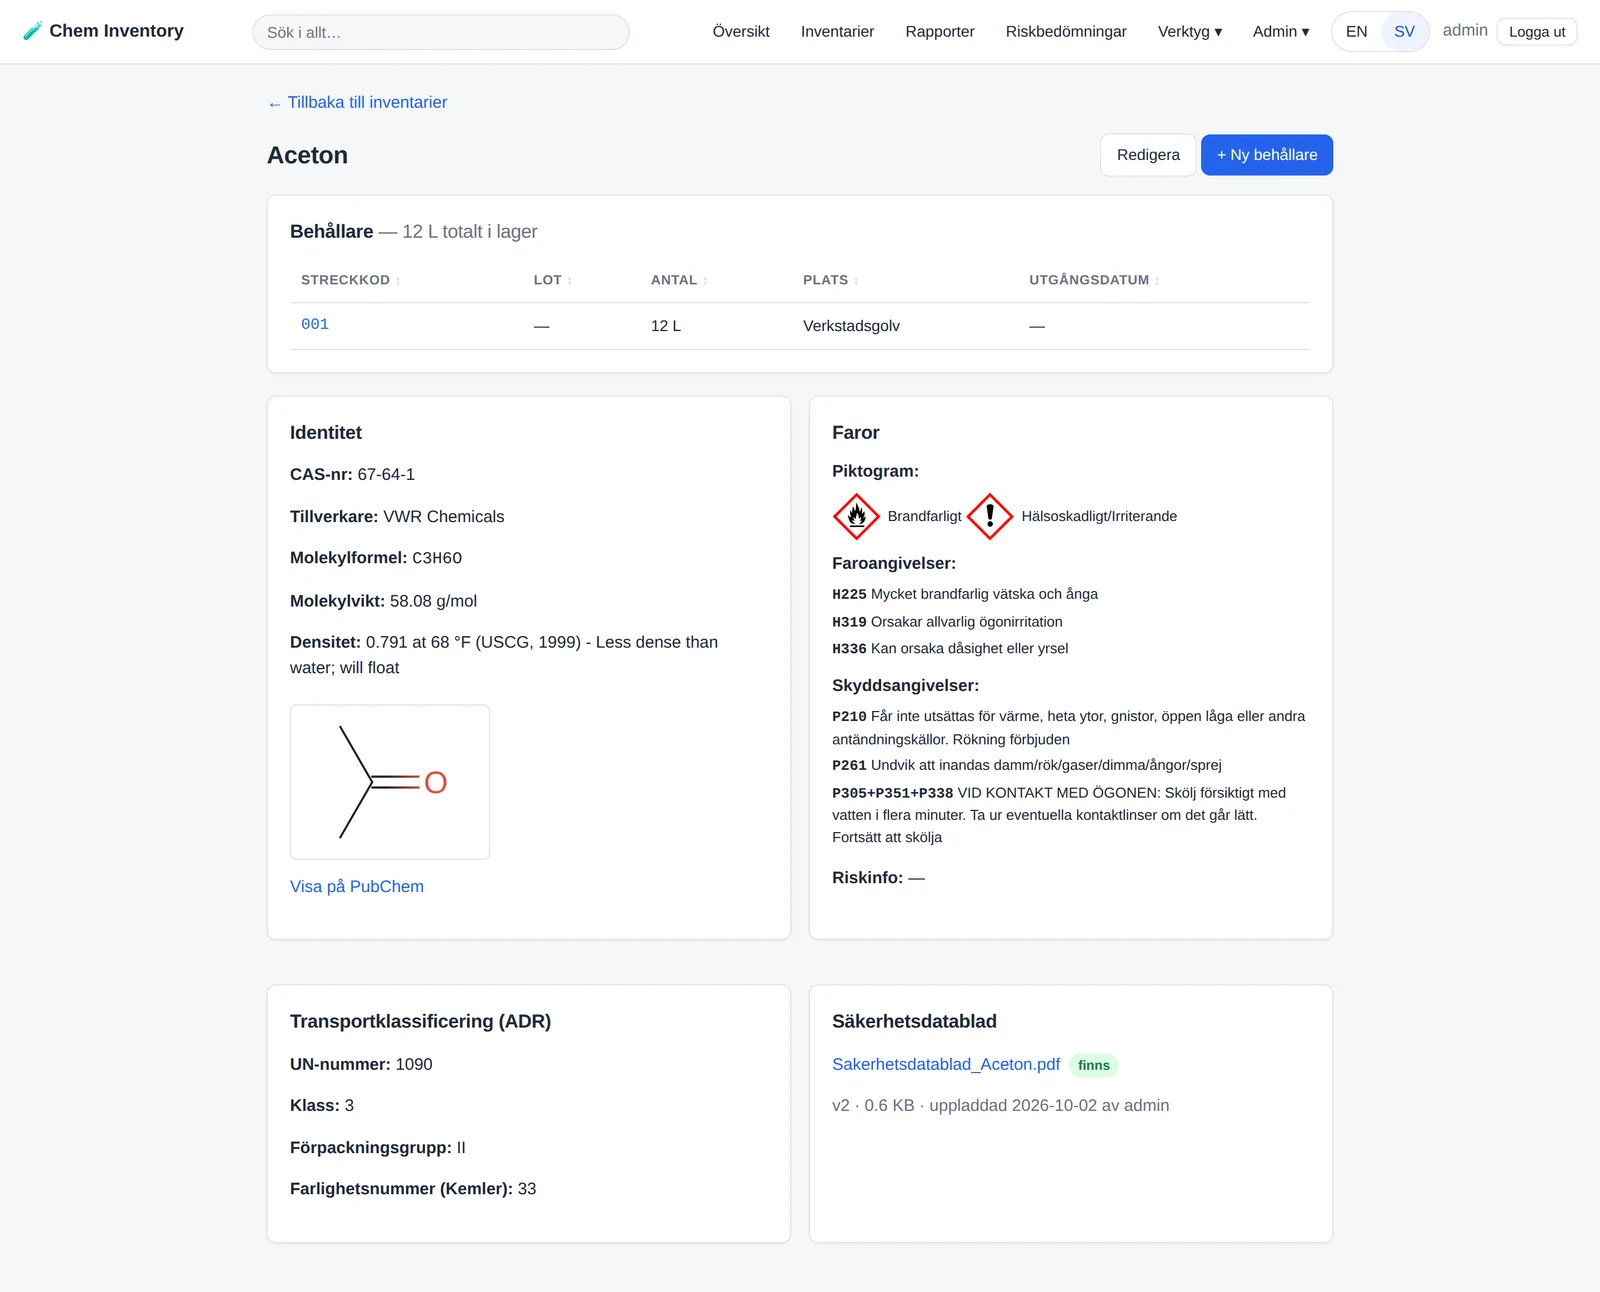Open the Rapporter section
Image resolution: width=1600 pixels, height=1292 pixels.
click(x=940, y=32)
